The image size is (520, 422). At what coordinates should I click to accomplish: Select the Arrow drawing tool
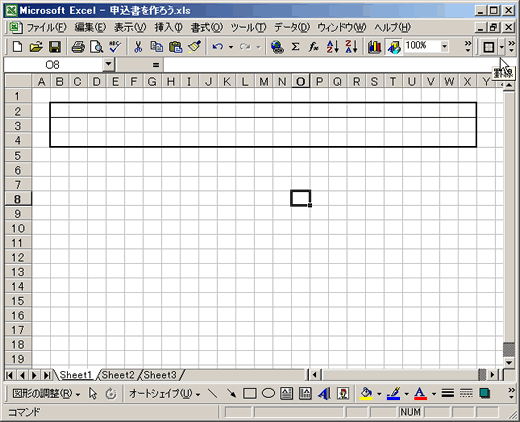coord(231,394)
